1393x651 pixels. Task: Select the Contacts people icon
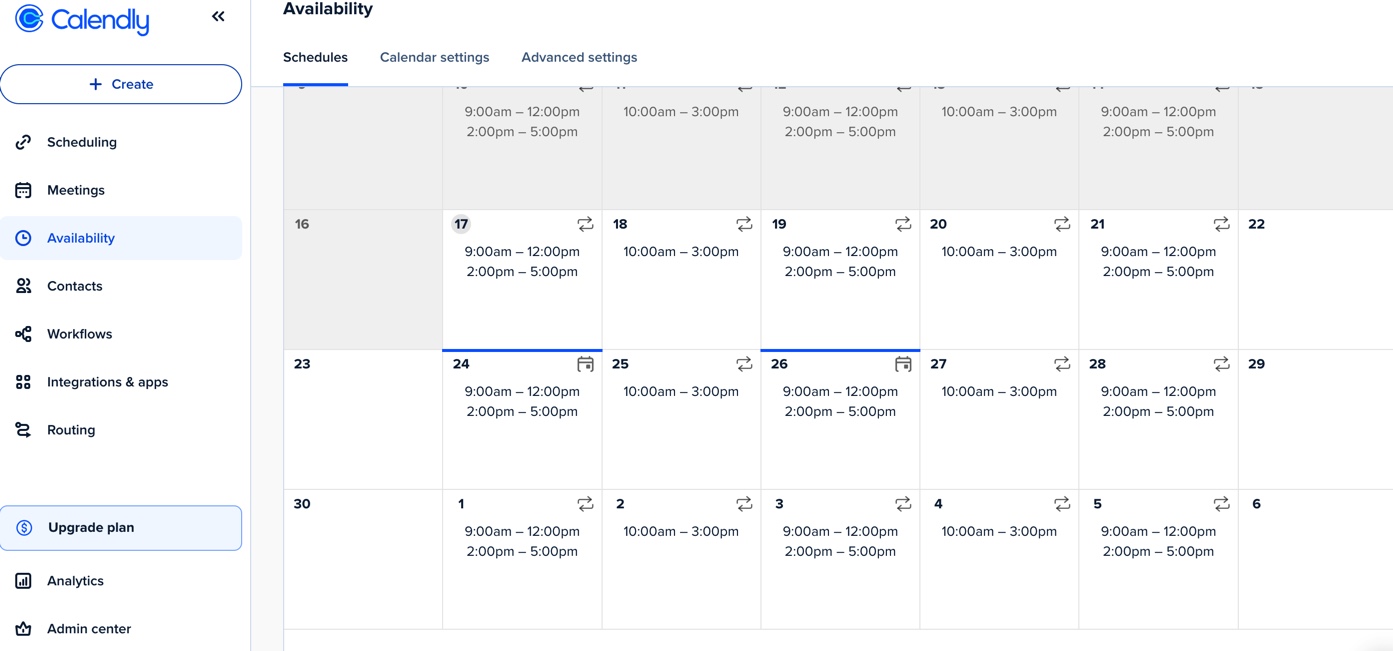[23, 286]
